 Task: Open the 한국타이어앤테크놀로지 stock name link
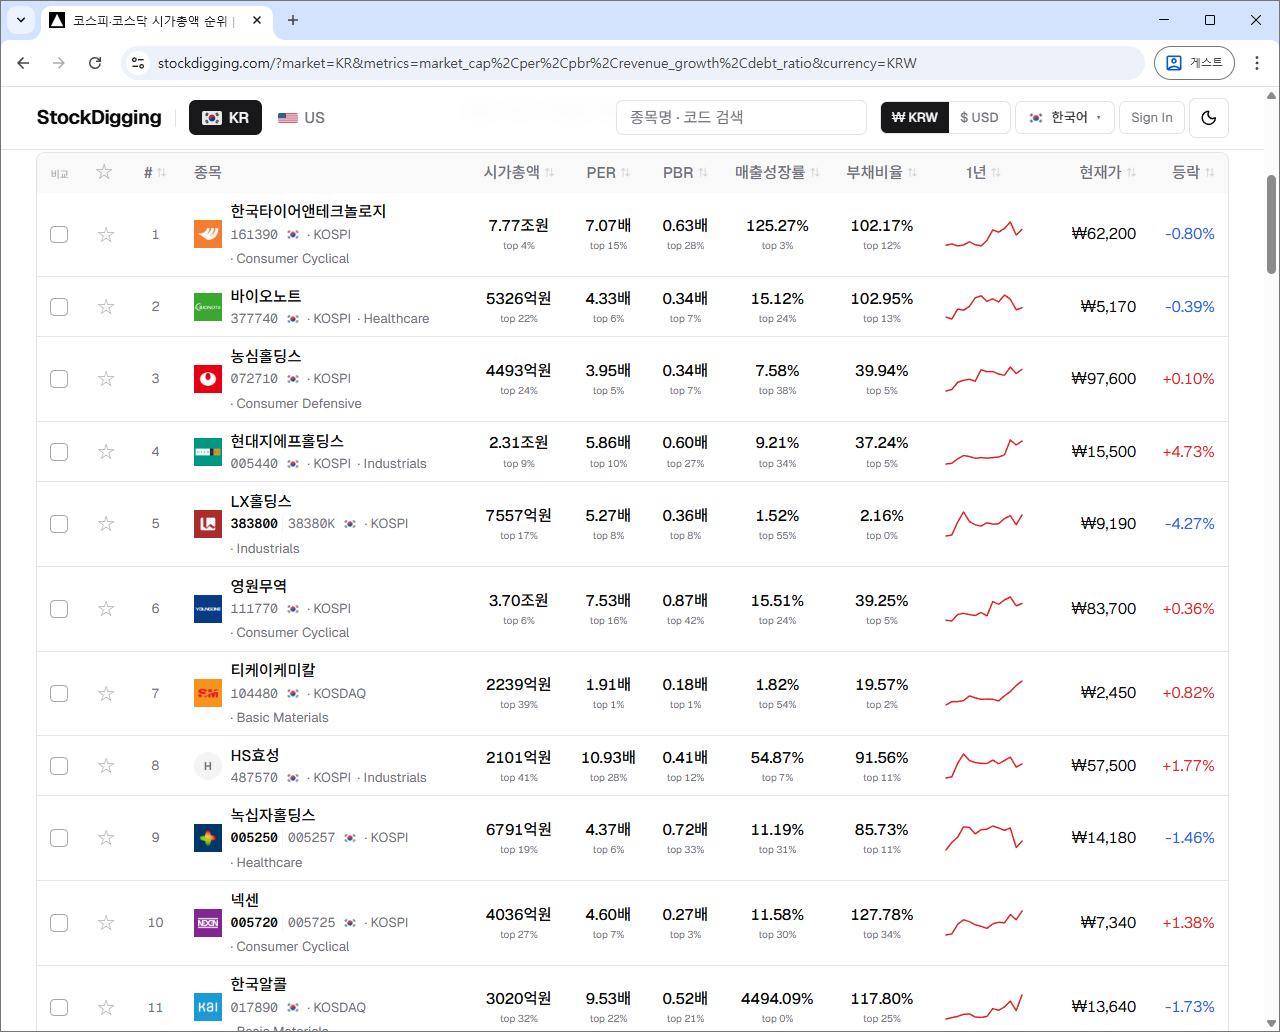point(308,211)
